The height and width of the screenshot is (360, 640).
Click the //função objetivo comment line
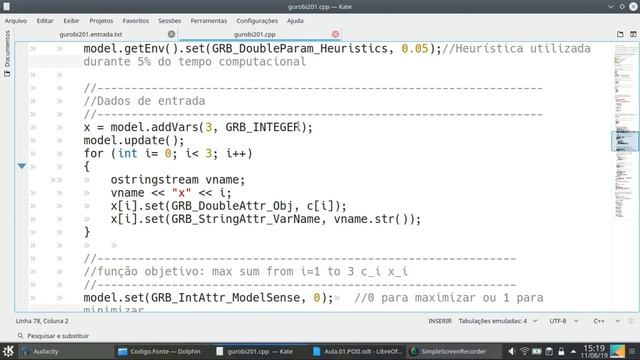pyautogui.click(x=245, y=271)
